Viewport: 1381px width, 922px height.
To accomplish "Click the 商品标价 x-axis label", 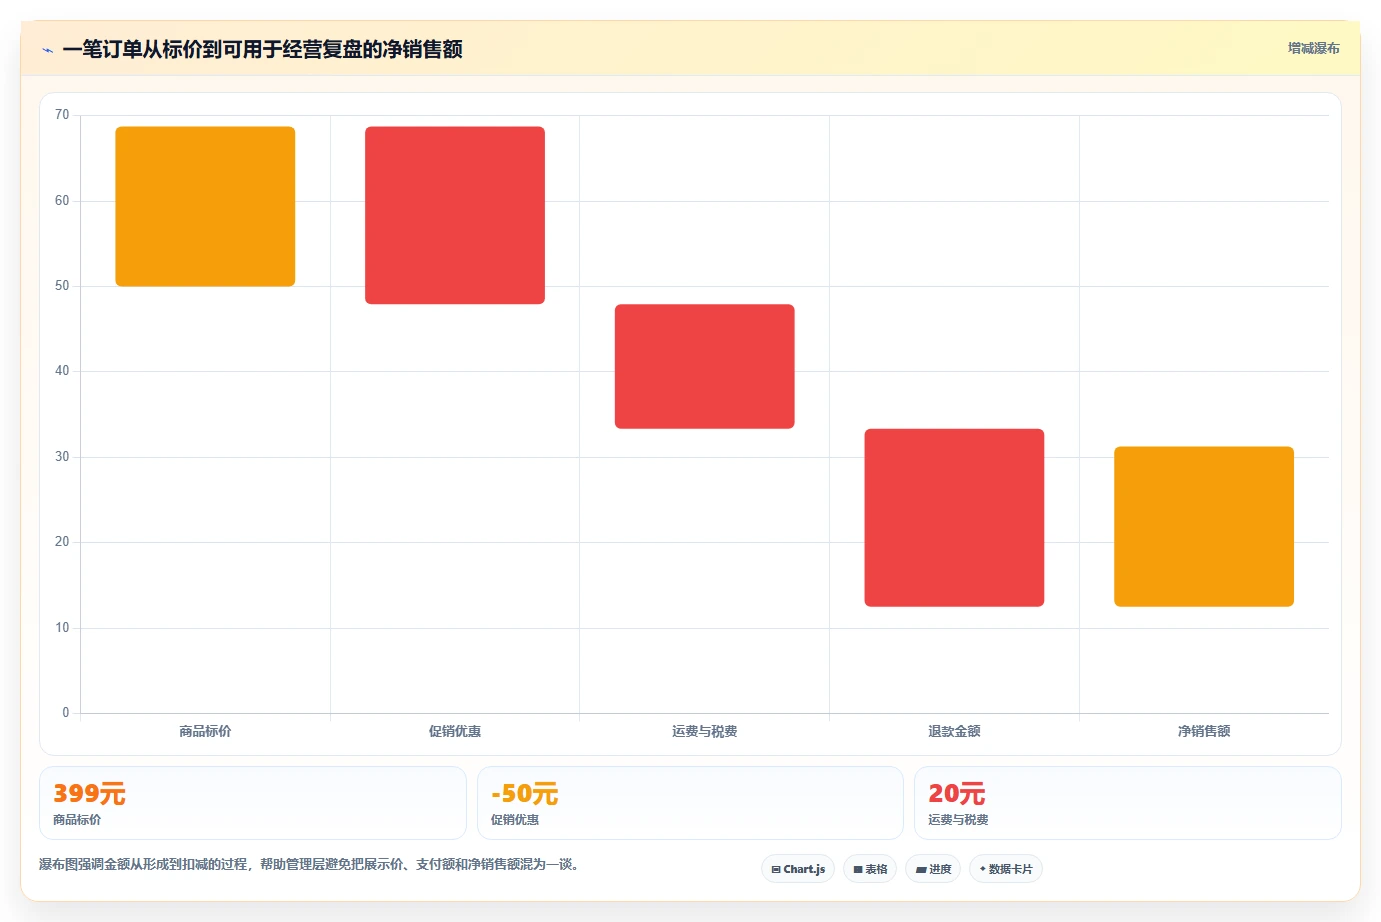I will [205, 731].
